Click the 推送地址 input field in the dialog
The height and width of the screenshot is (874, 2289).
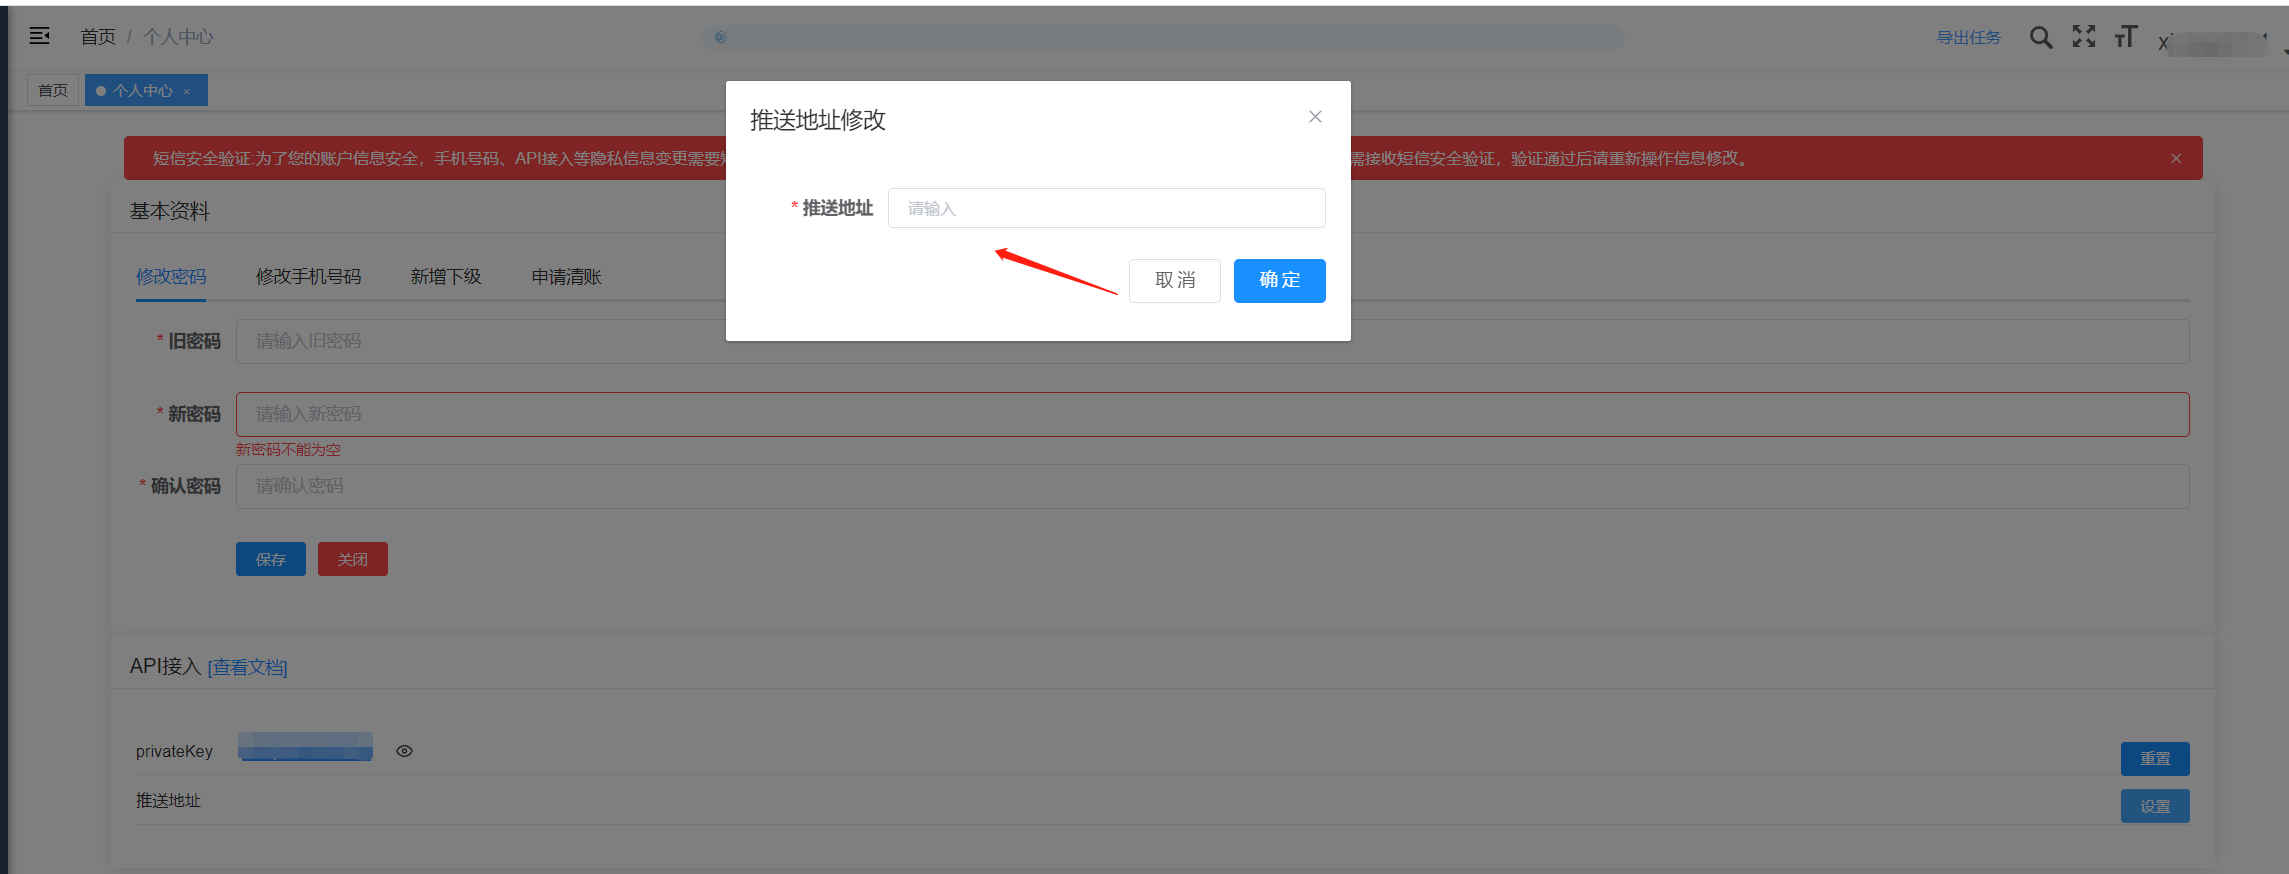pyautogui.click(x=1106, y=208)
